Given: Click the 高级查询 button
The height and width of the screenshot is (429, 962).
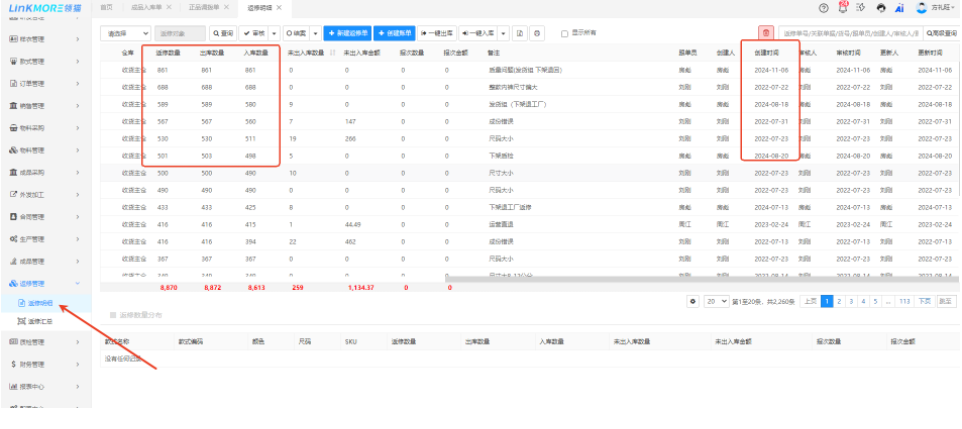Looking at the screenshot, I should (940, 33).
